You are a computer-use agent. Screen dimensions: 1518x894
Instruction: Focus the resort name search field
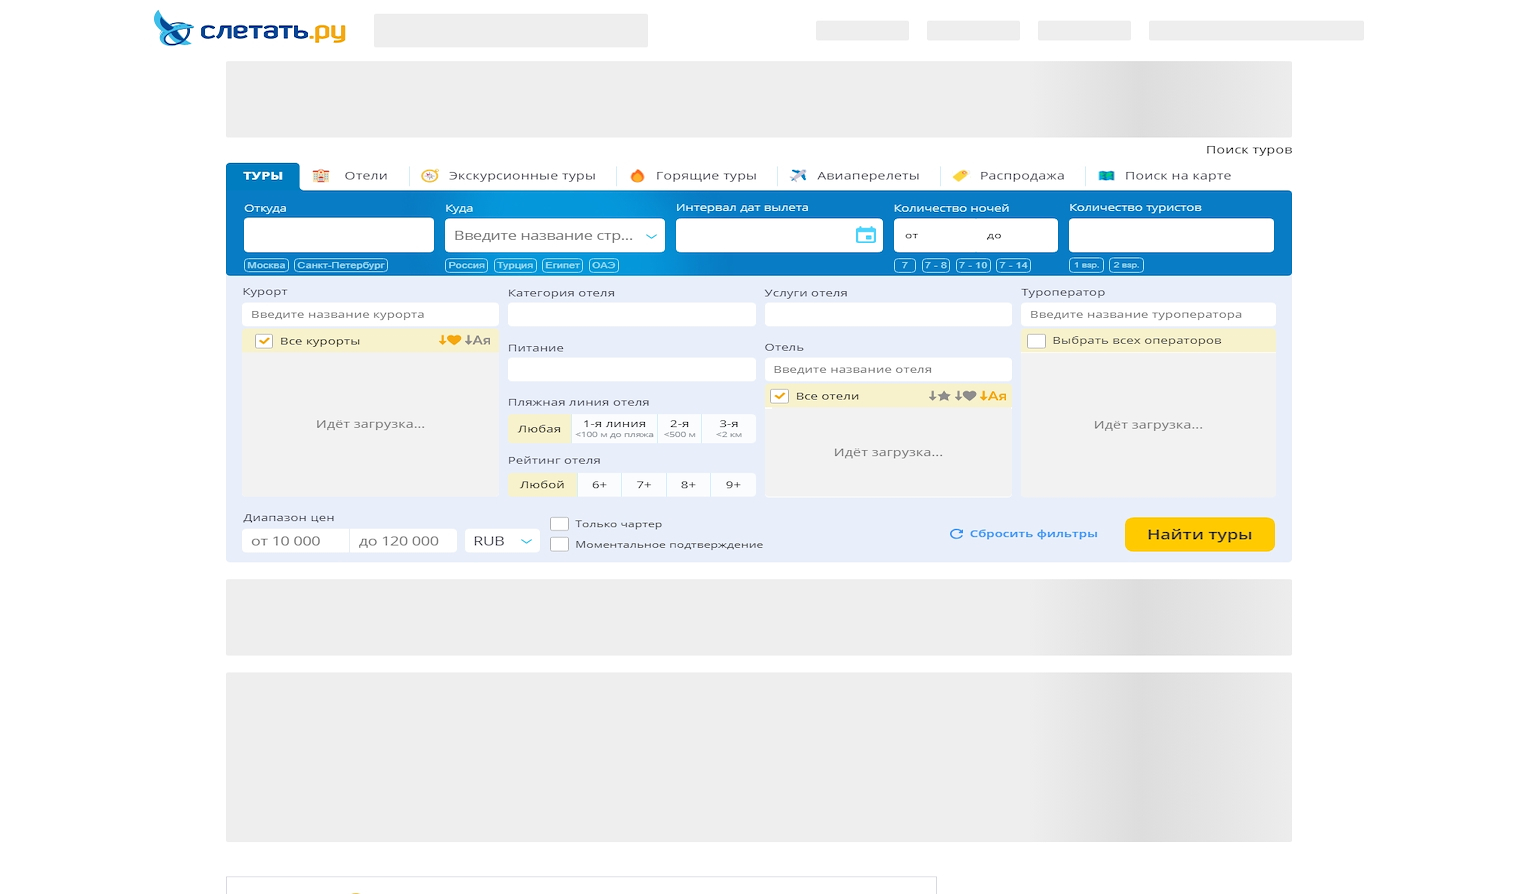370,314
